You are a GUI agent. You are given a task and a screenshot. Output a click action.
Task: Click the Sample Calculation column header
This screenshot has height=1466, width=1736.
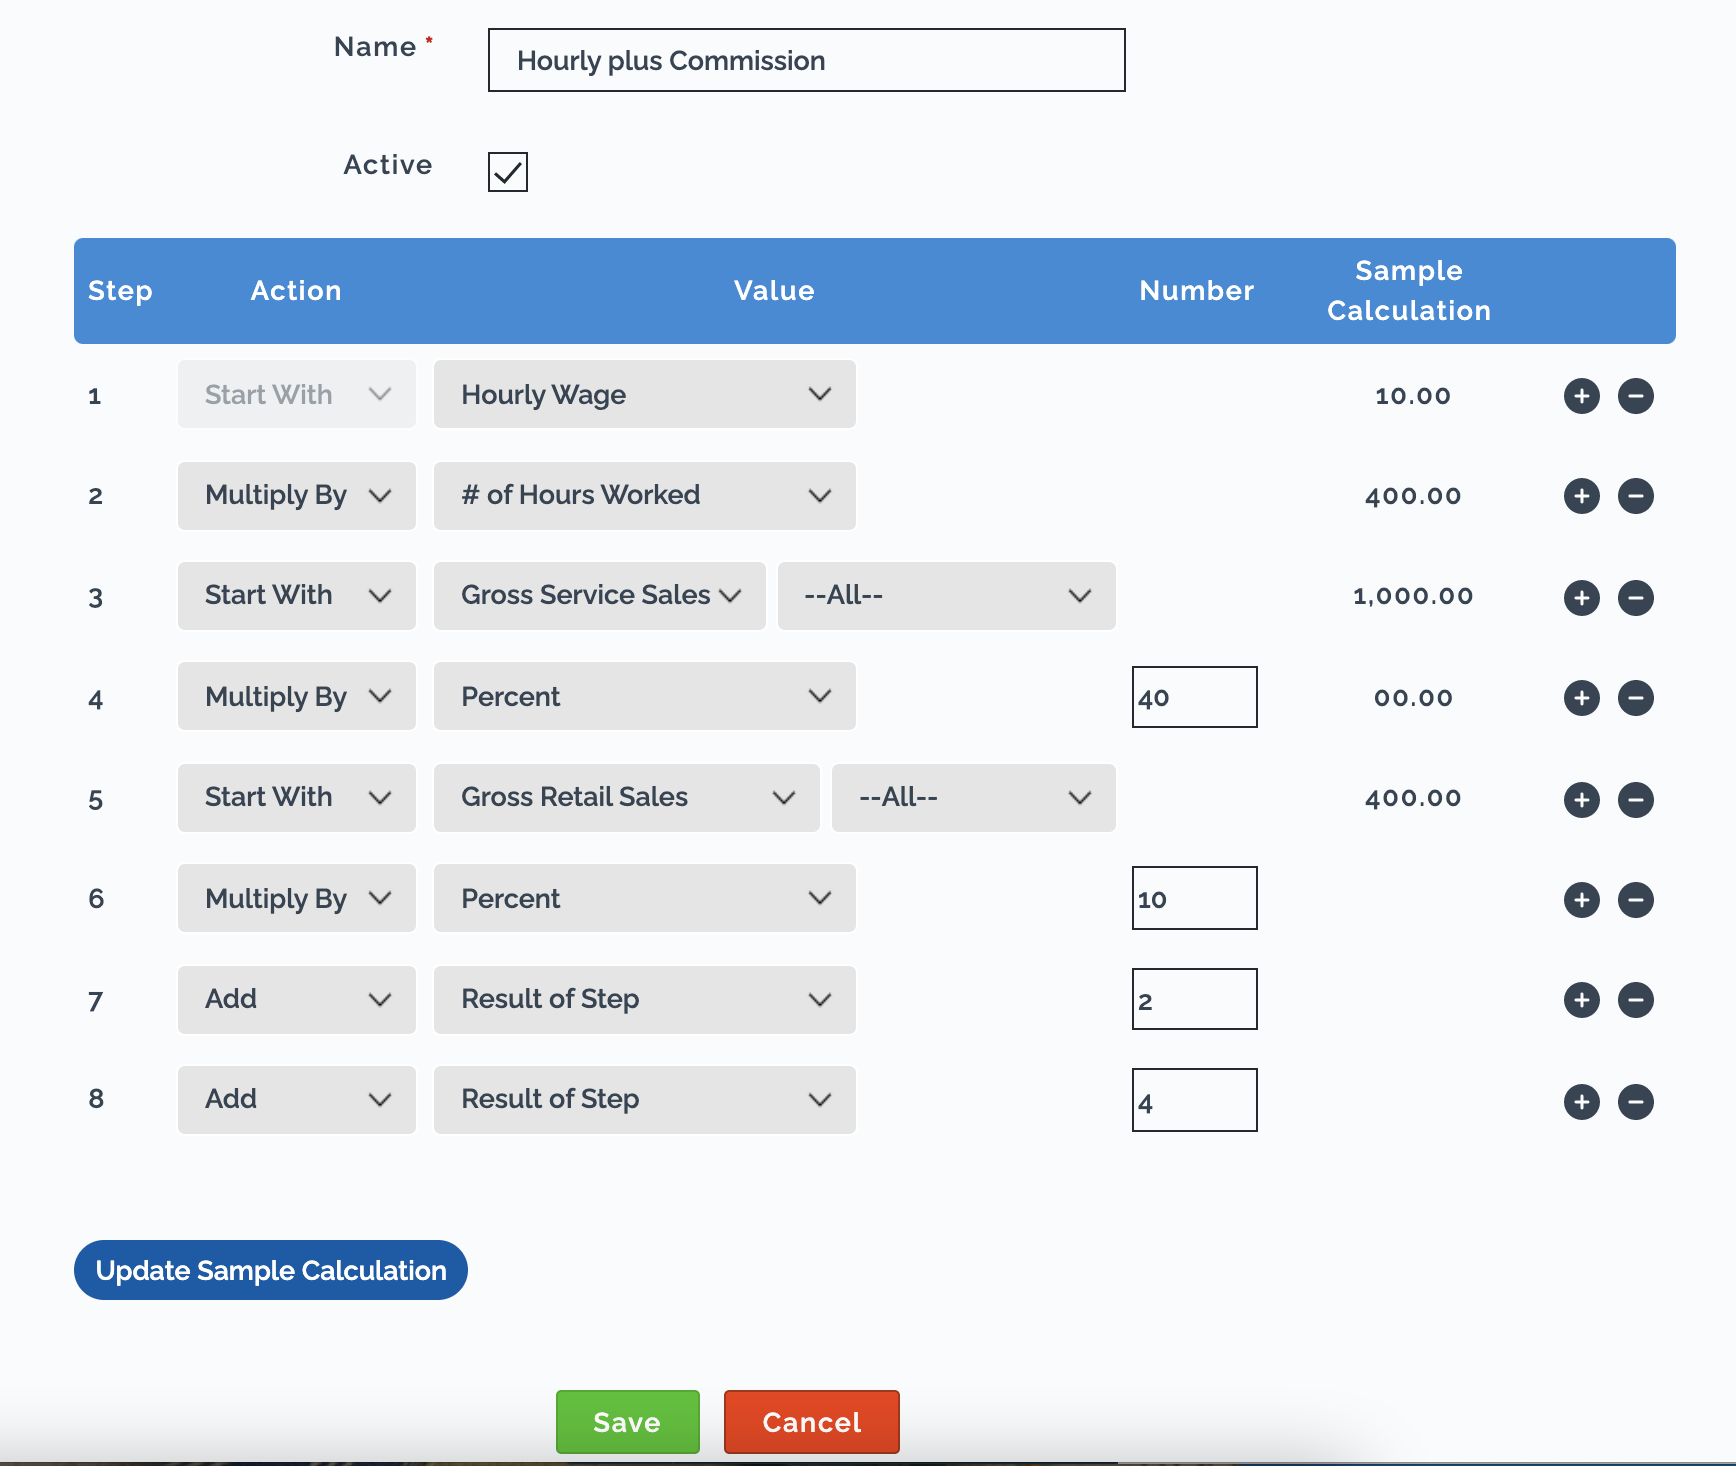(1409, 290)
